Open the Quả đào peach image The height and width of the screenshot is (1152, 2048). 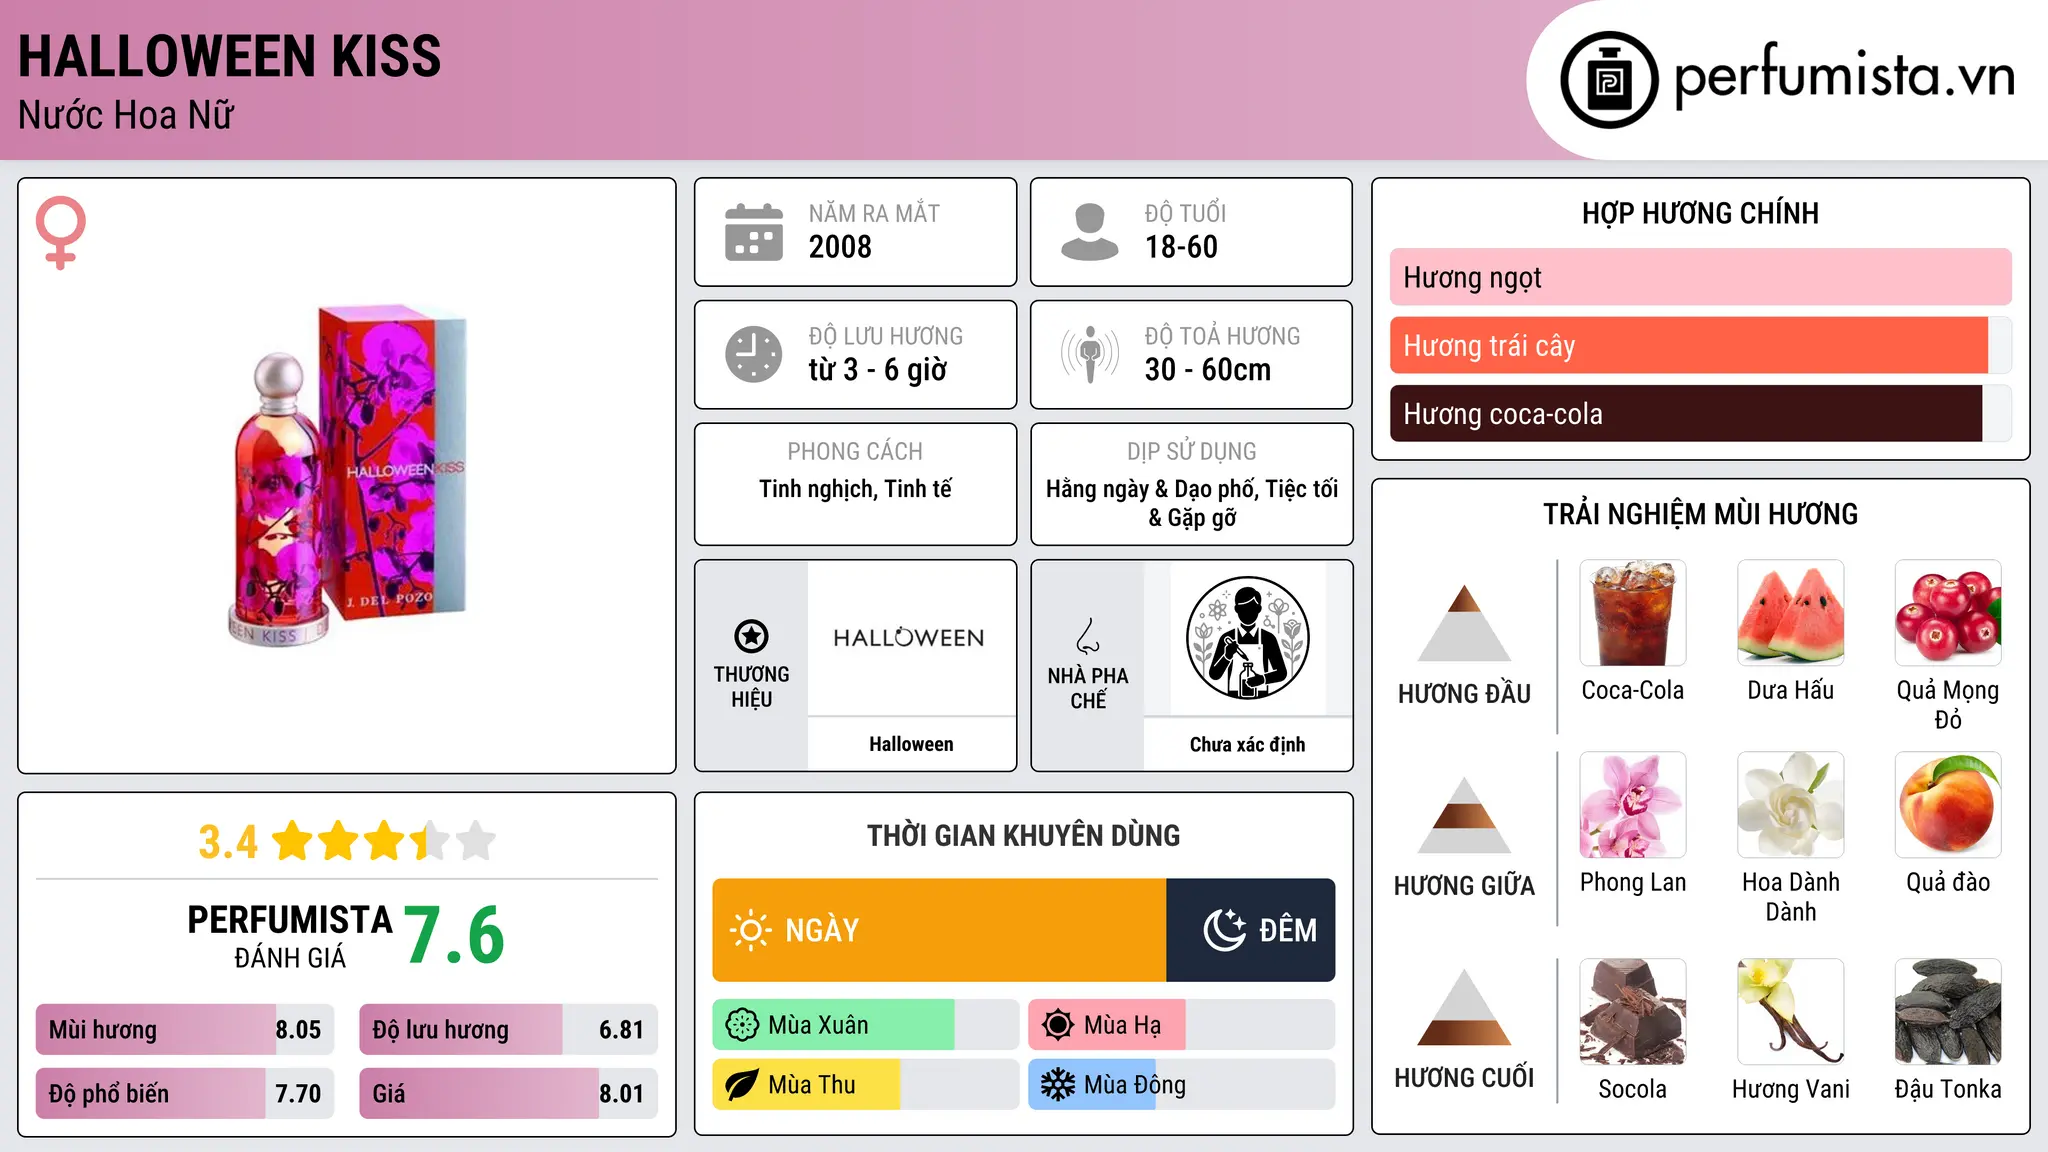click(x=1948, y=805)
